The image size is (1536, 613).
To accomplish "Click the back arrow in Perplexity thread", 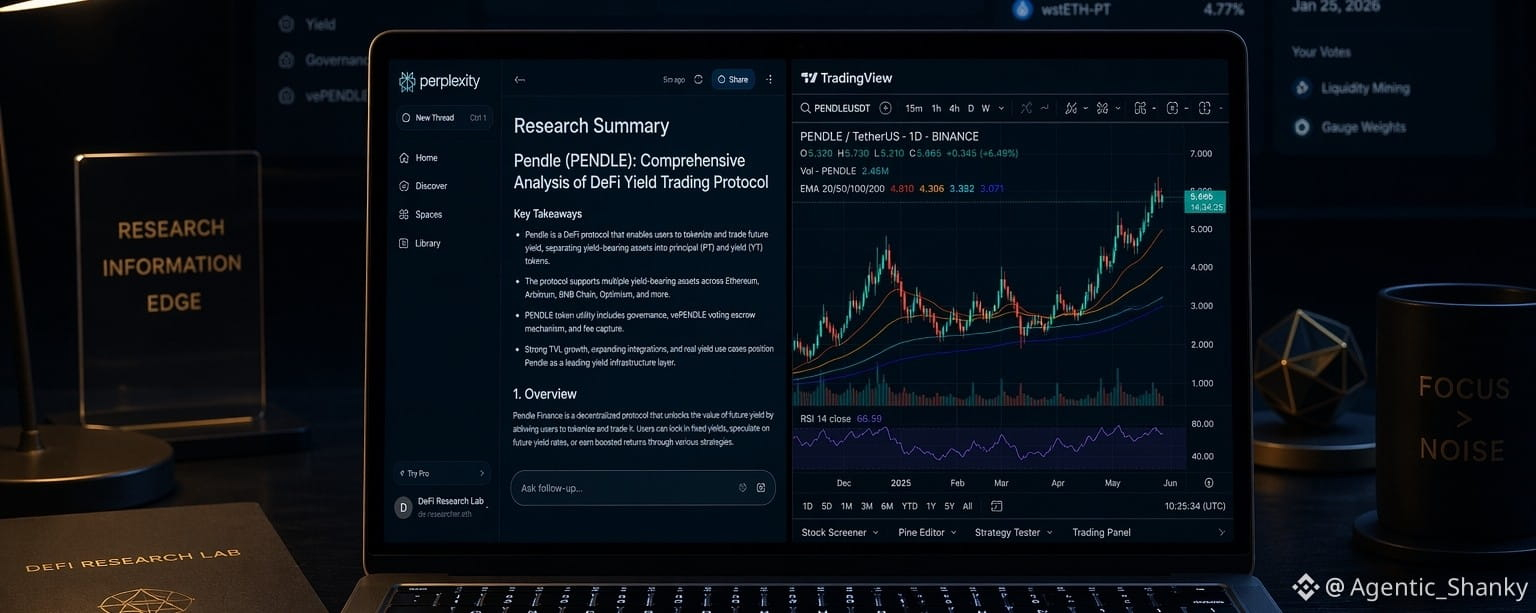I will tap(519, 80).
